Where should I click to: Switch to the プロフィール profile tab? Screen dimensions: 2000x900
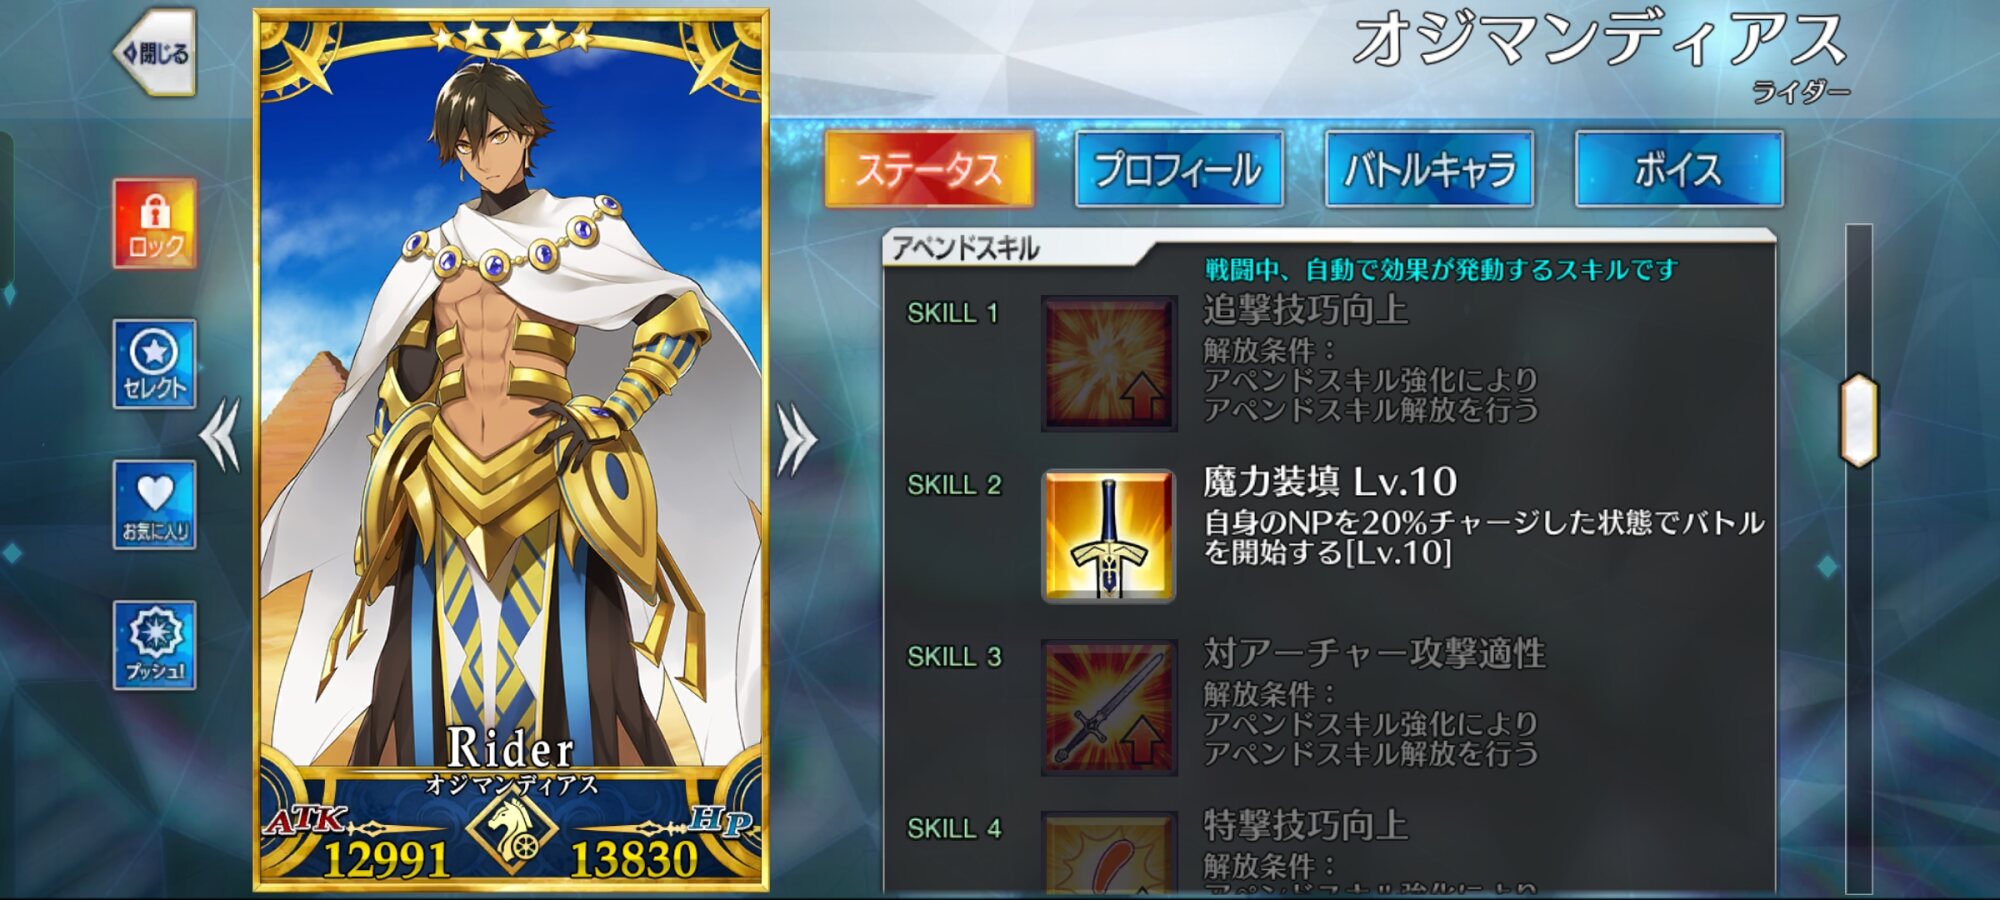click(1179, 169)
